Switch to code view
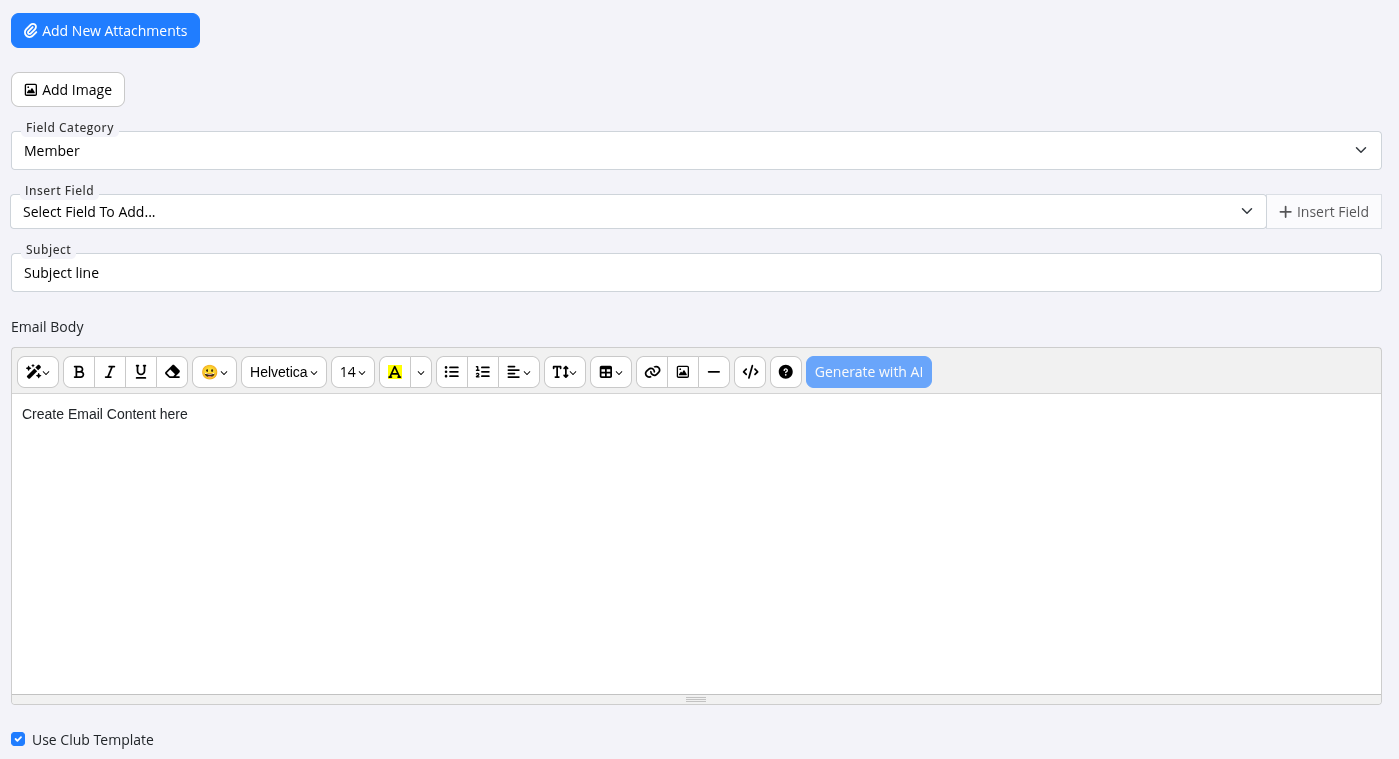 point(750,372)
